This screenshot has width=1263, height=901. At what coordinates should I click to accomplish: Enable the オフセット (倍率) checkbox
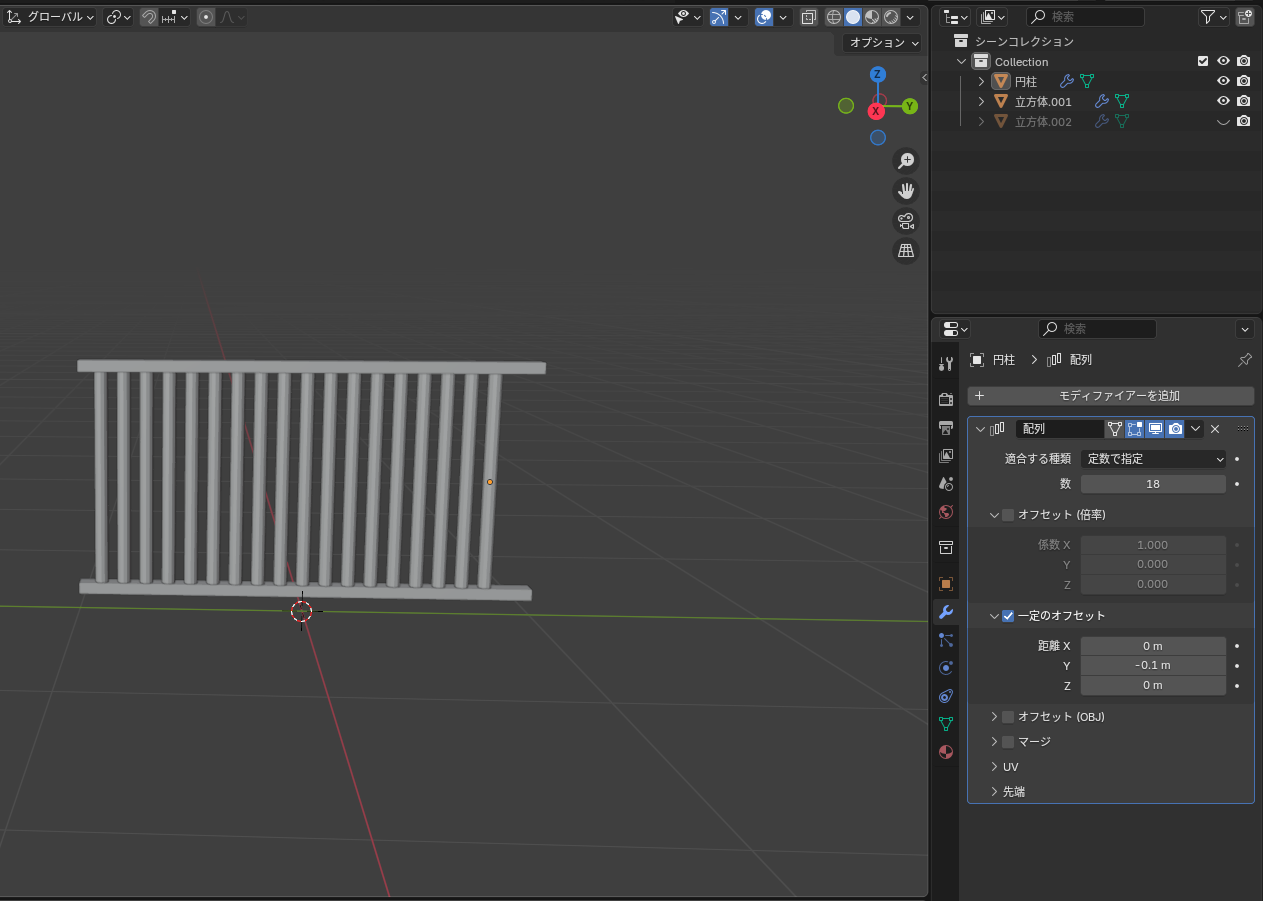click(x=1008, y=515)
